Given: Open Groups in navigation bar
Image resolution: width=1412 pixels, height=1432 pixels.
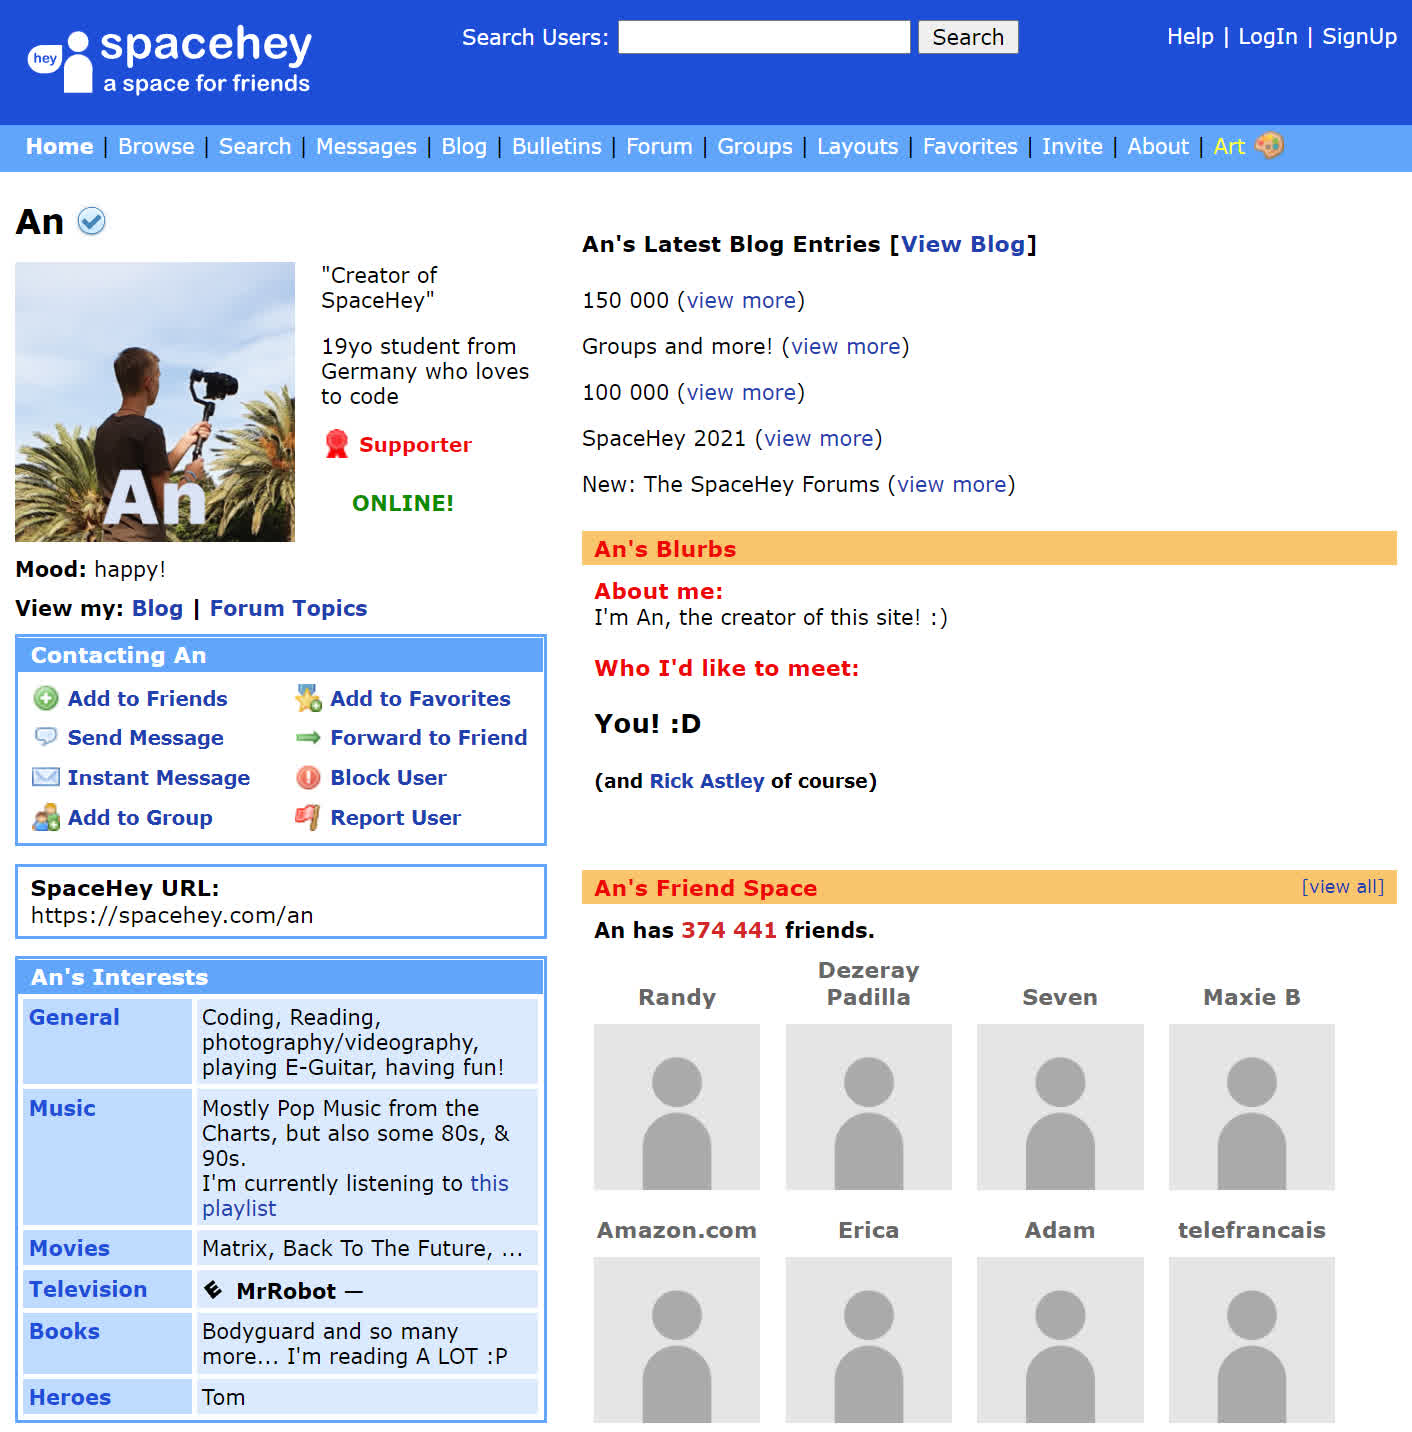Looking at the screenshot, I should (755, 146).
